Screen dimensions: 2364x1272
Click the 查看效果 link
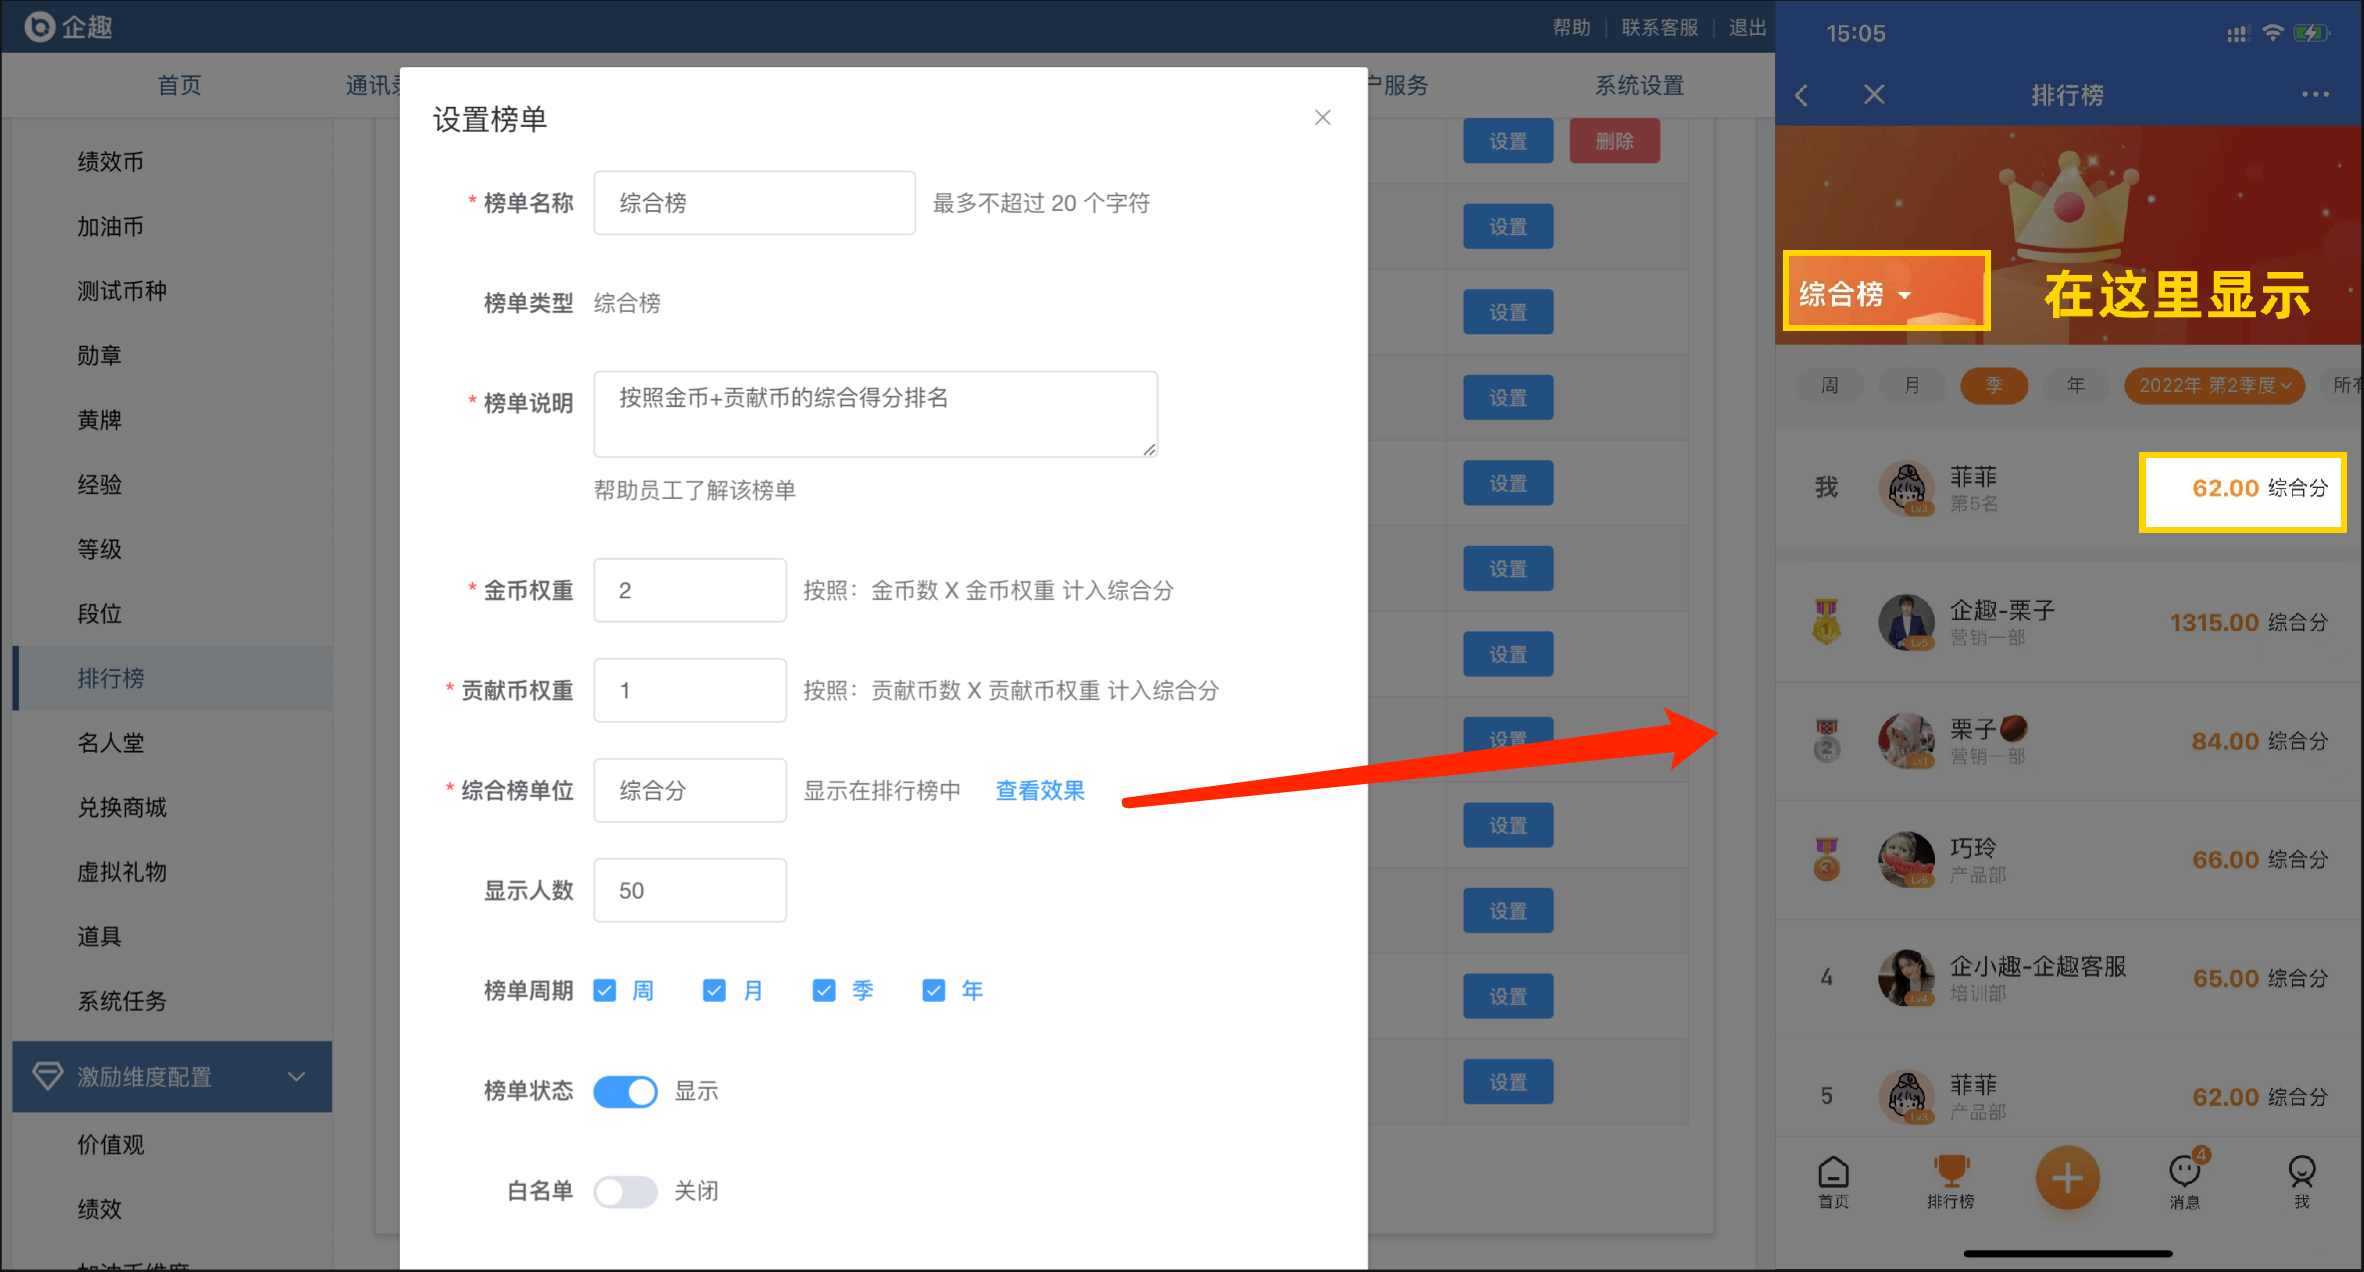pos(1040,791)
